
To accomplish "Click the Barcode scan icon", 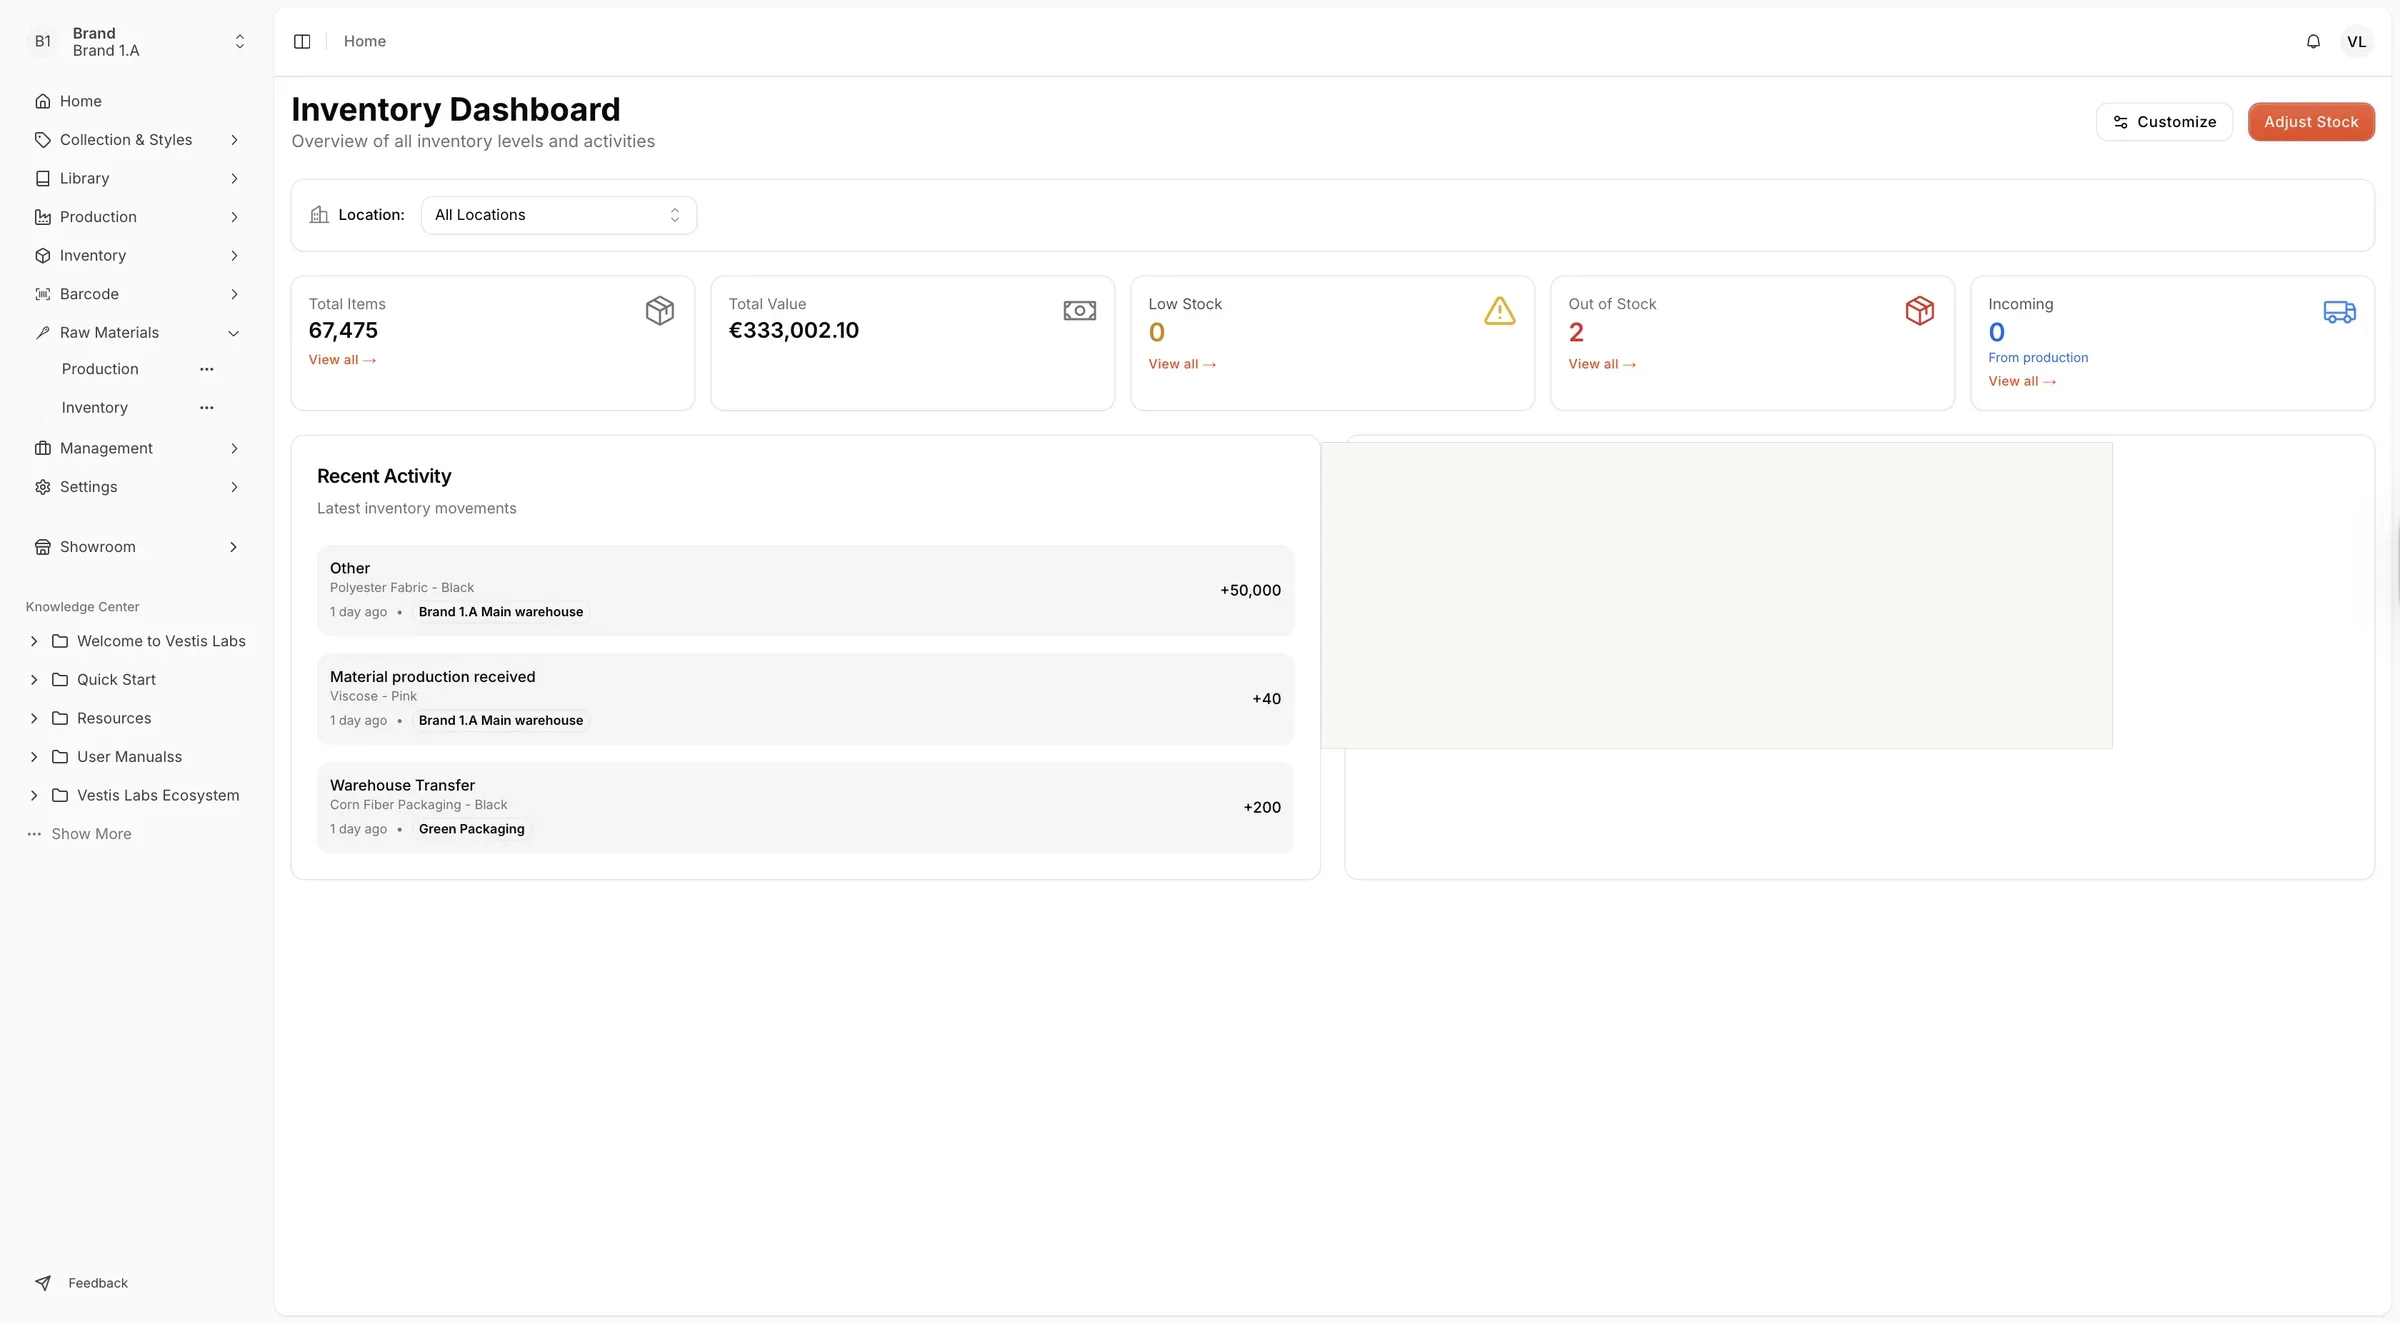I will point(42,294).
